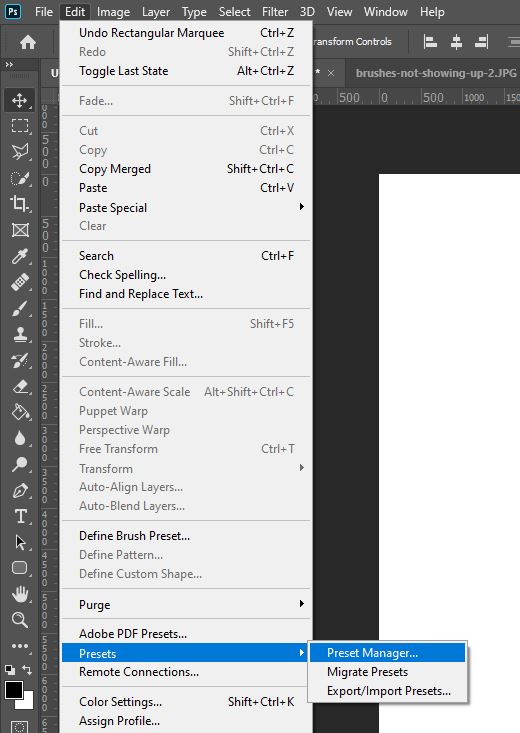Choose Copy Merged
Screen dimensions: 520x733
click(x=187, y=169)
